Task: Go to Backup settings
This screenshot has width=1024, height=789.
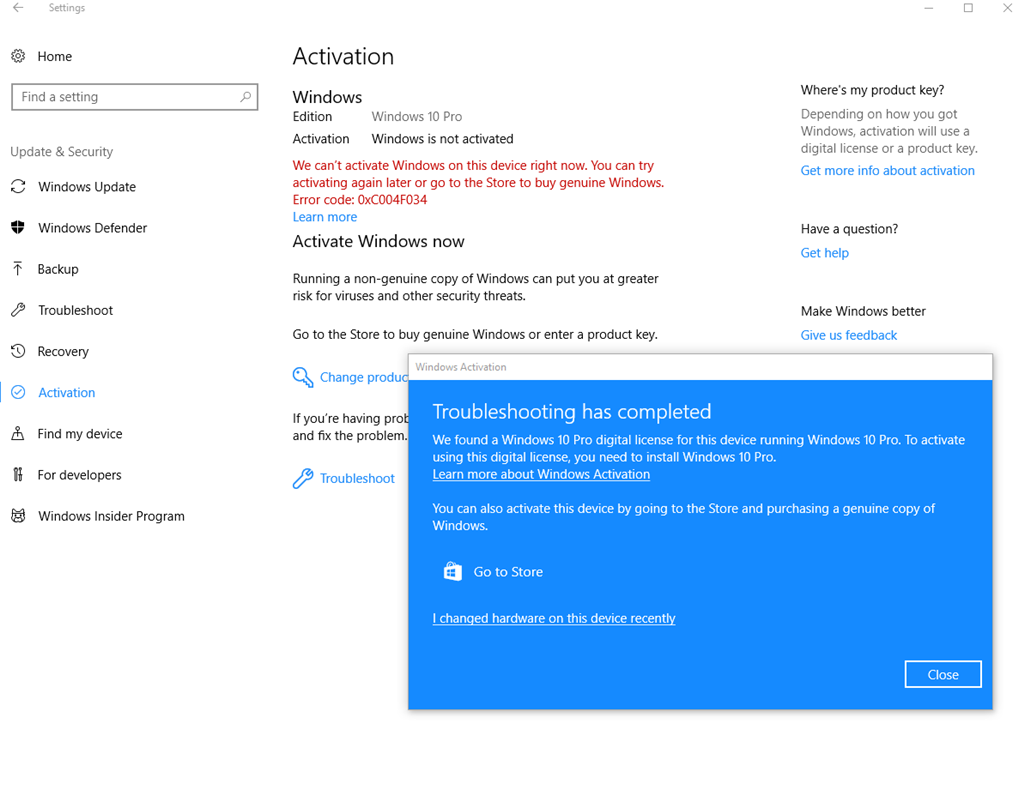Action: (x=58, y=269)
